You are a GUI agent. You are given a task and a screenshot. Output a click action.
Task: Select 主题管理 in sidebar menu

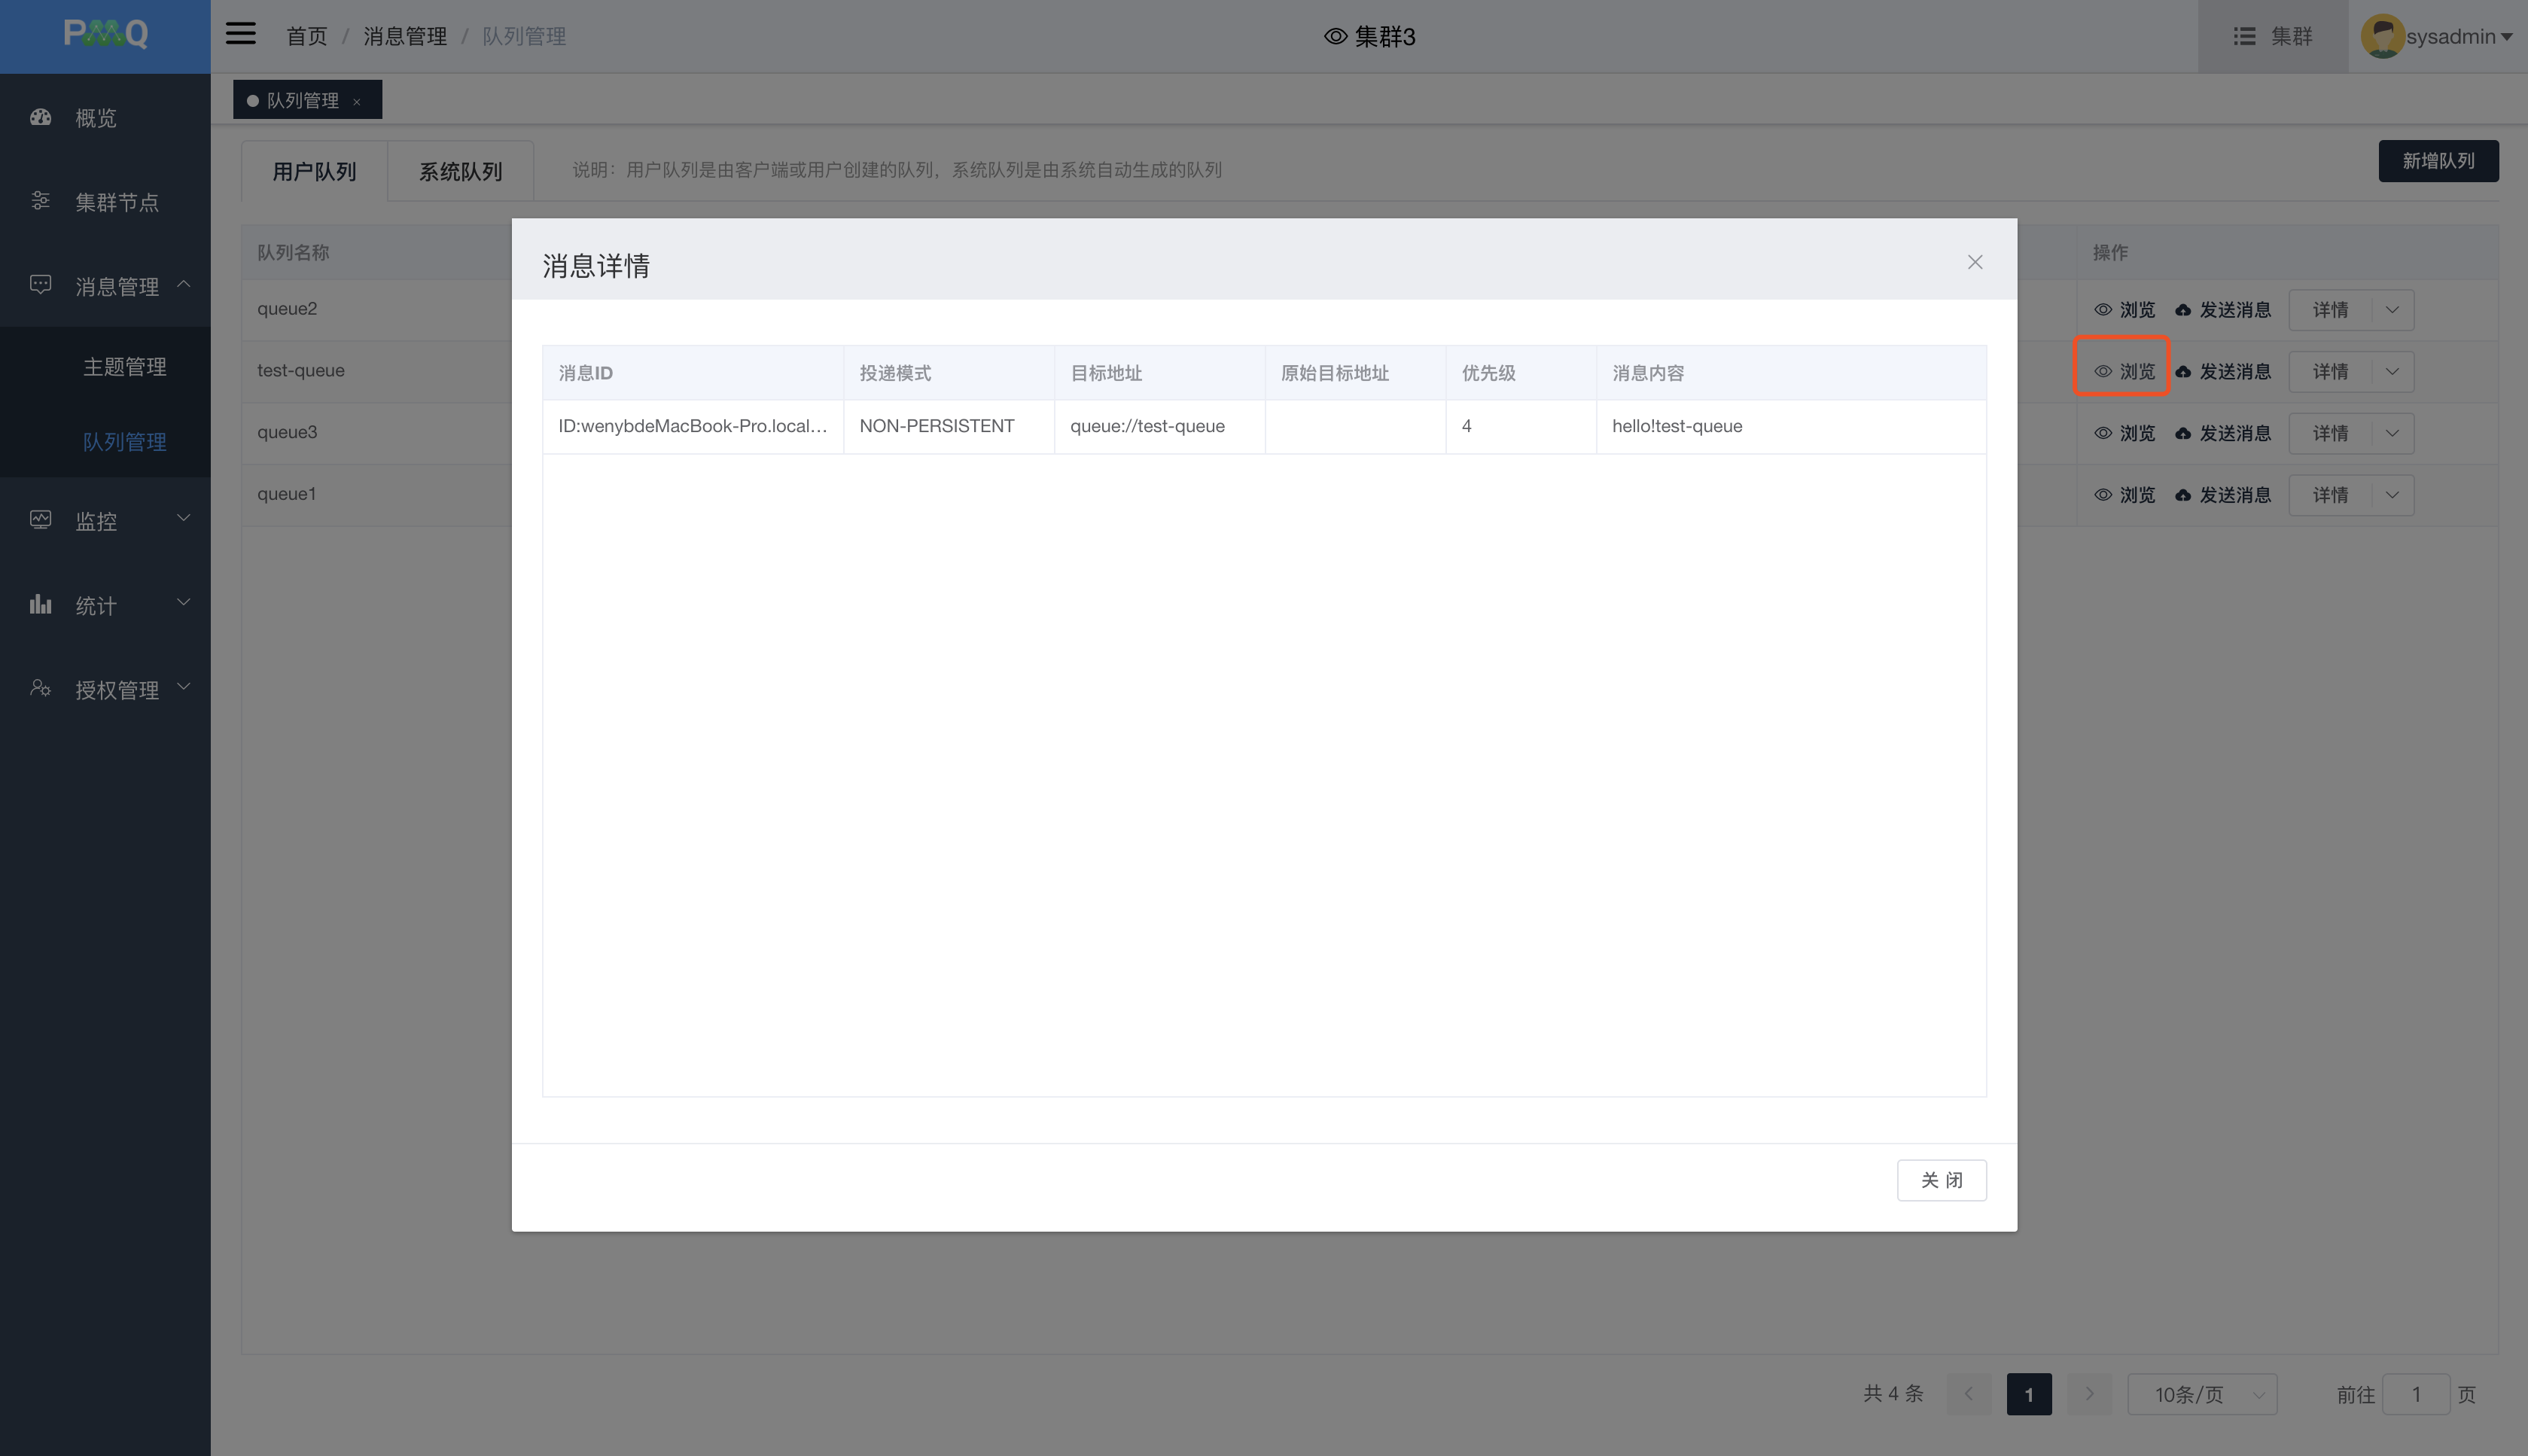click(x=124, y=367)
